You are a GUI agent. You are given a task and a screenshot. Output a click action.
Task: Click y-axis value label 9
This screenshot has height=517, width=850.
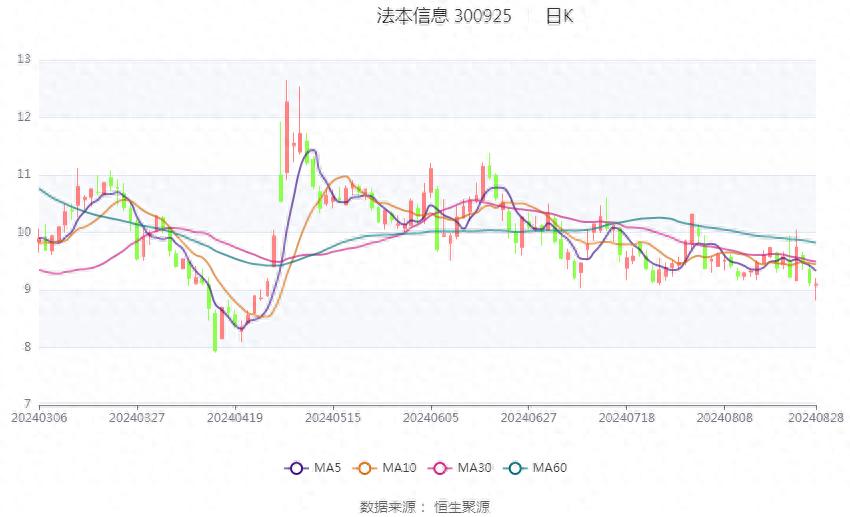(x=27, y=289)
